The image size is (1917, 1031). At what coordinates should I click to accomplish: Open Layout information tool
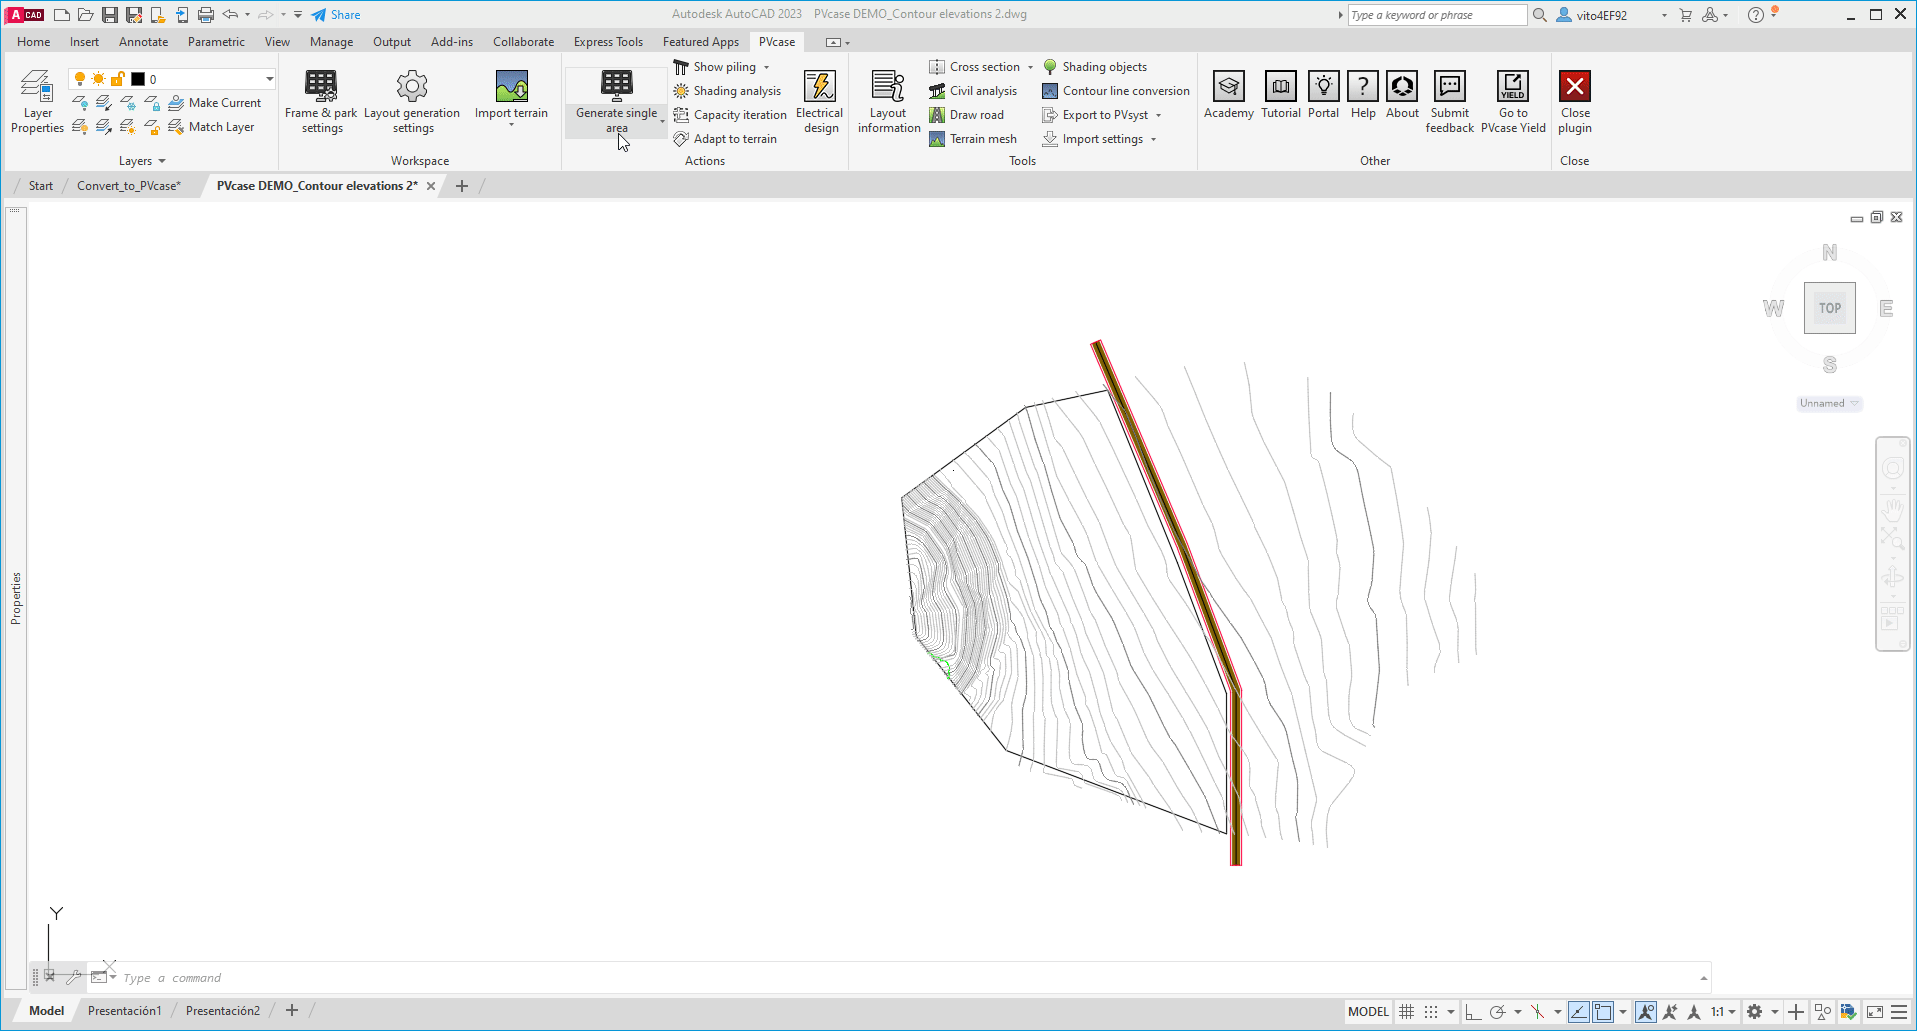click(x=888, y=101)
